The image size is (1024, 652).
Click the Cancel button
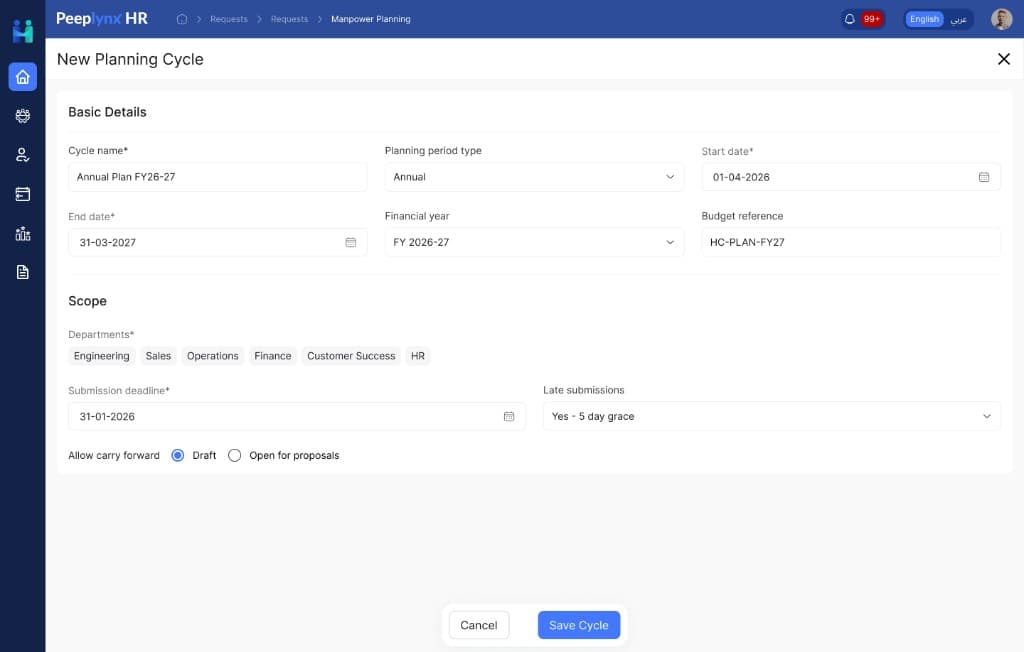[x=479, y=625]
